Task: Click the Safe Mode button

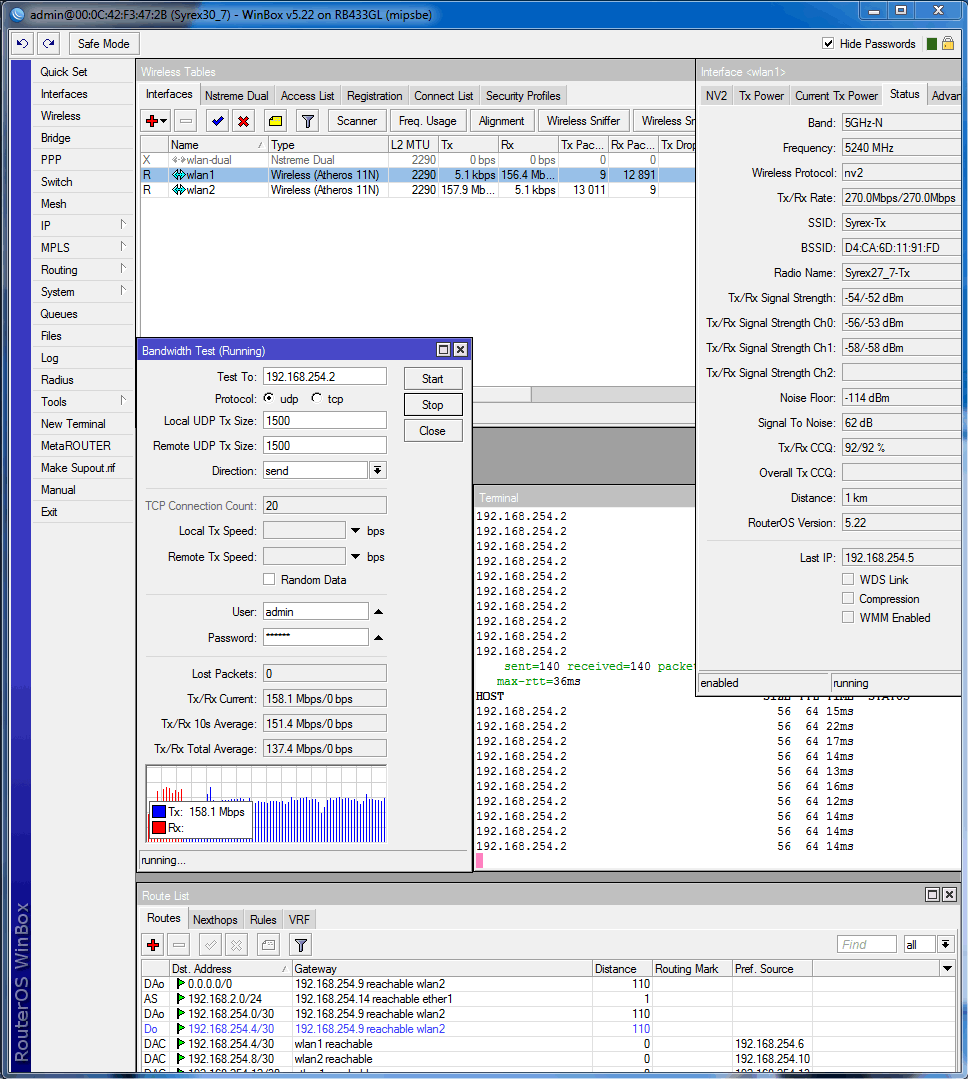Action: 104,43
